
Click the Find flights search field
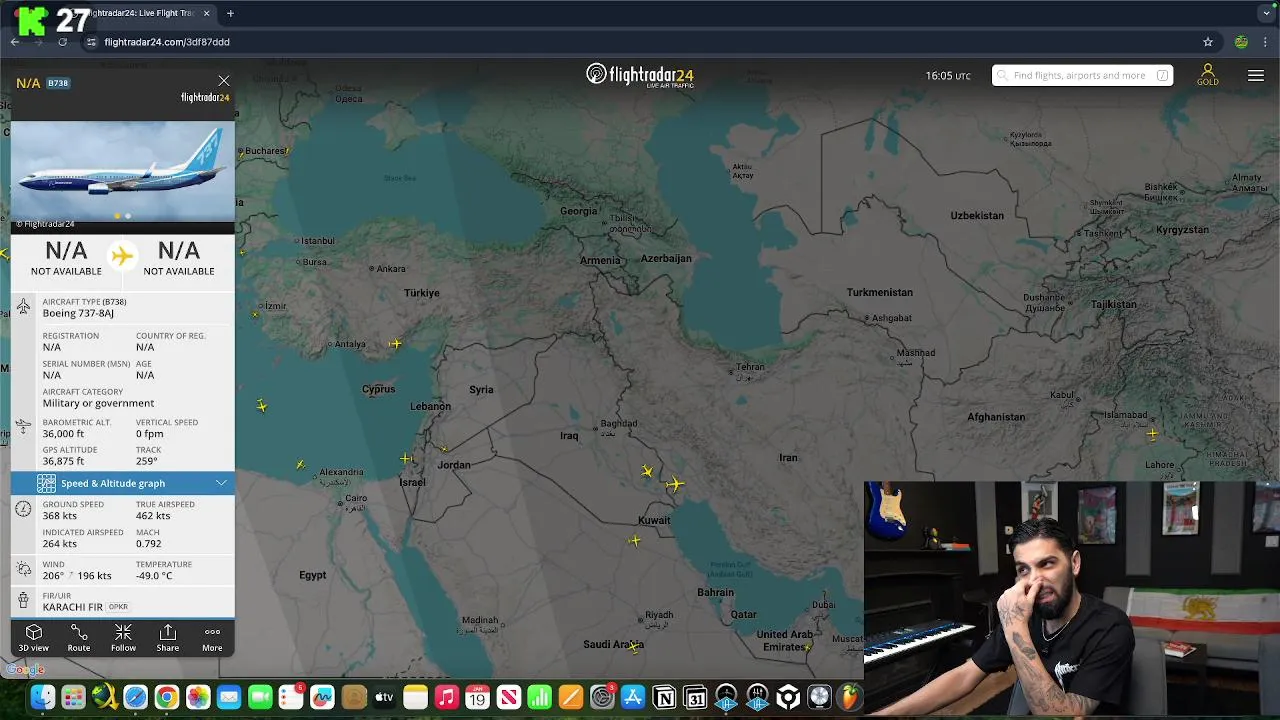[x=1082, y=75]
